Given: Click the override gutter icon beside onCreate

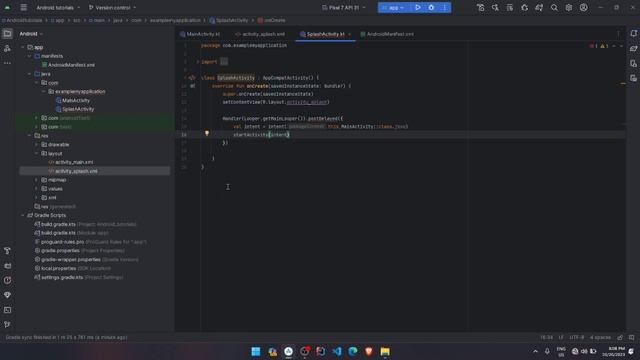Looking at the screenshot, I should 192,86.
